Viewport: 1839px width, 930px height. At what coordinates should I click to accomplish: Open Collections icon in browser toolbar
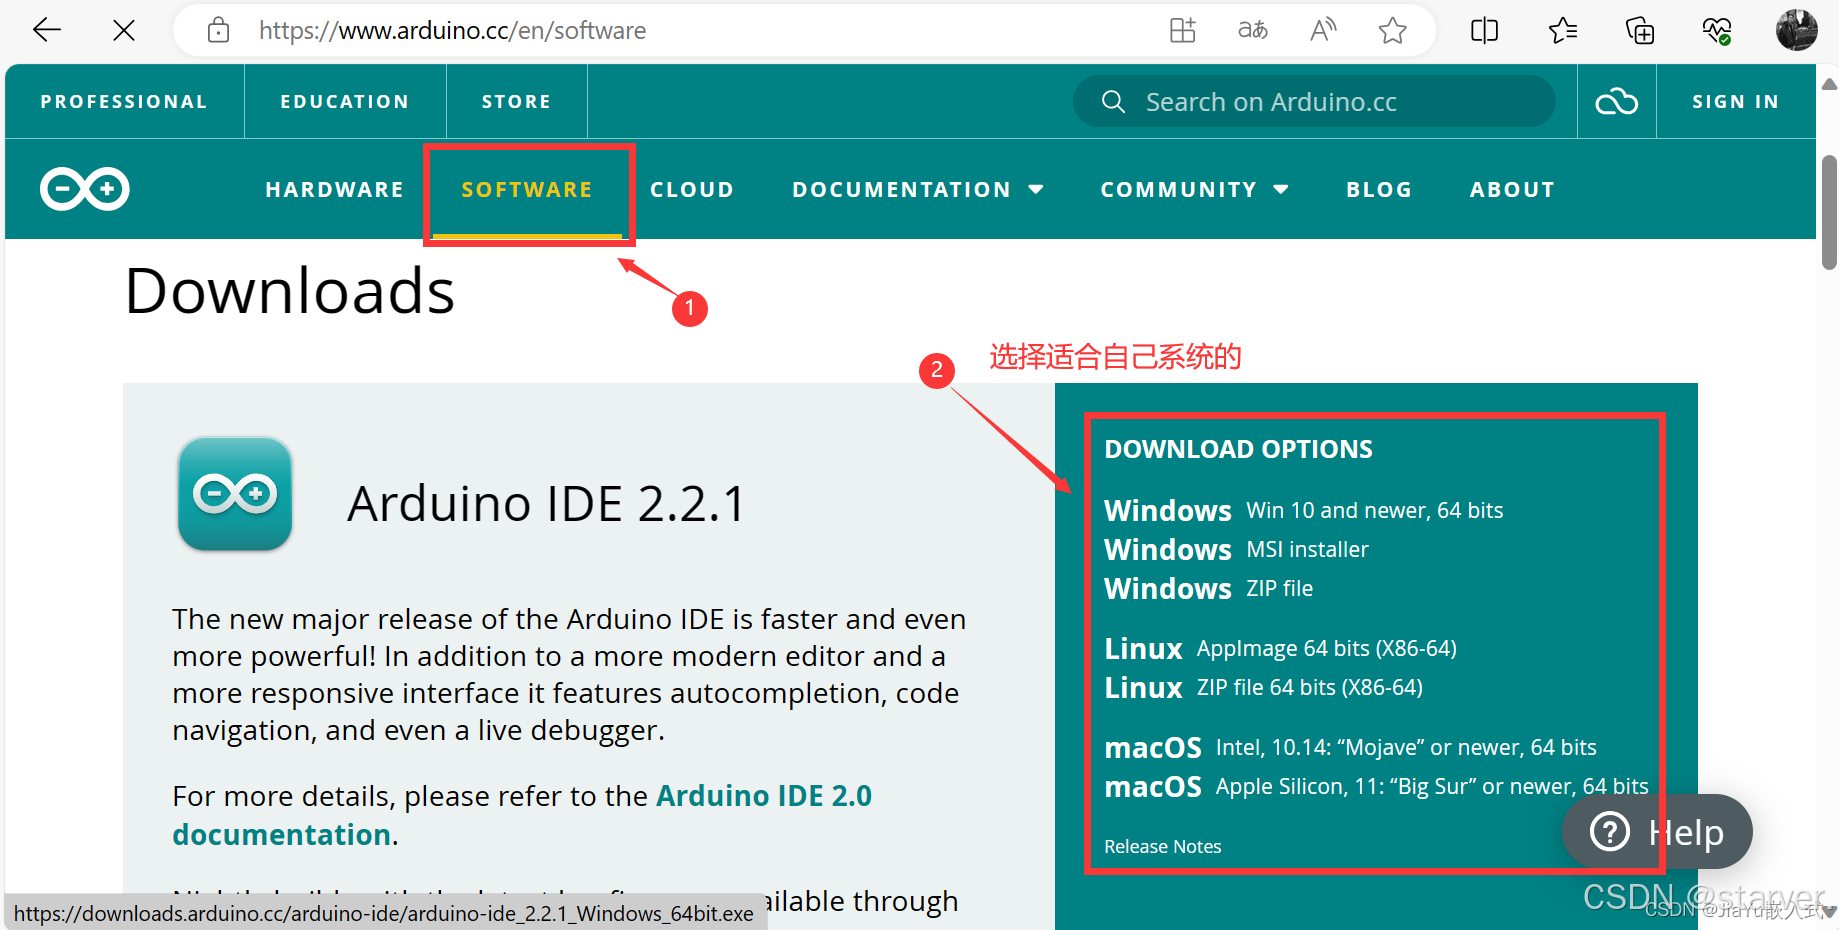tap(1640, 31)
